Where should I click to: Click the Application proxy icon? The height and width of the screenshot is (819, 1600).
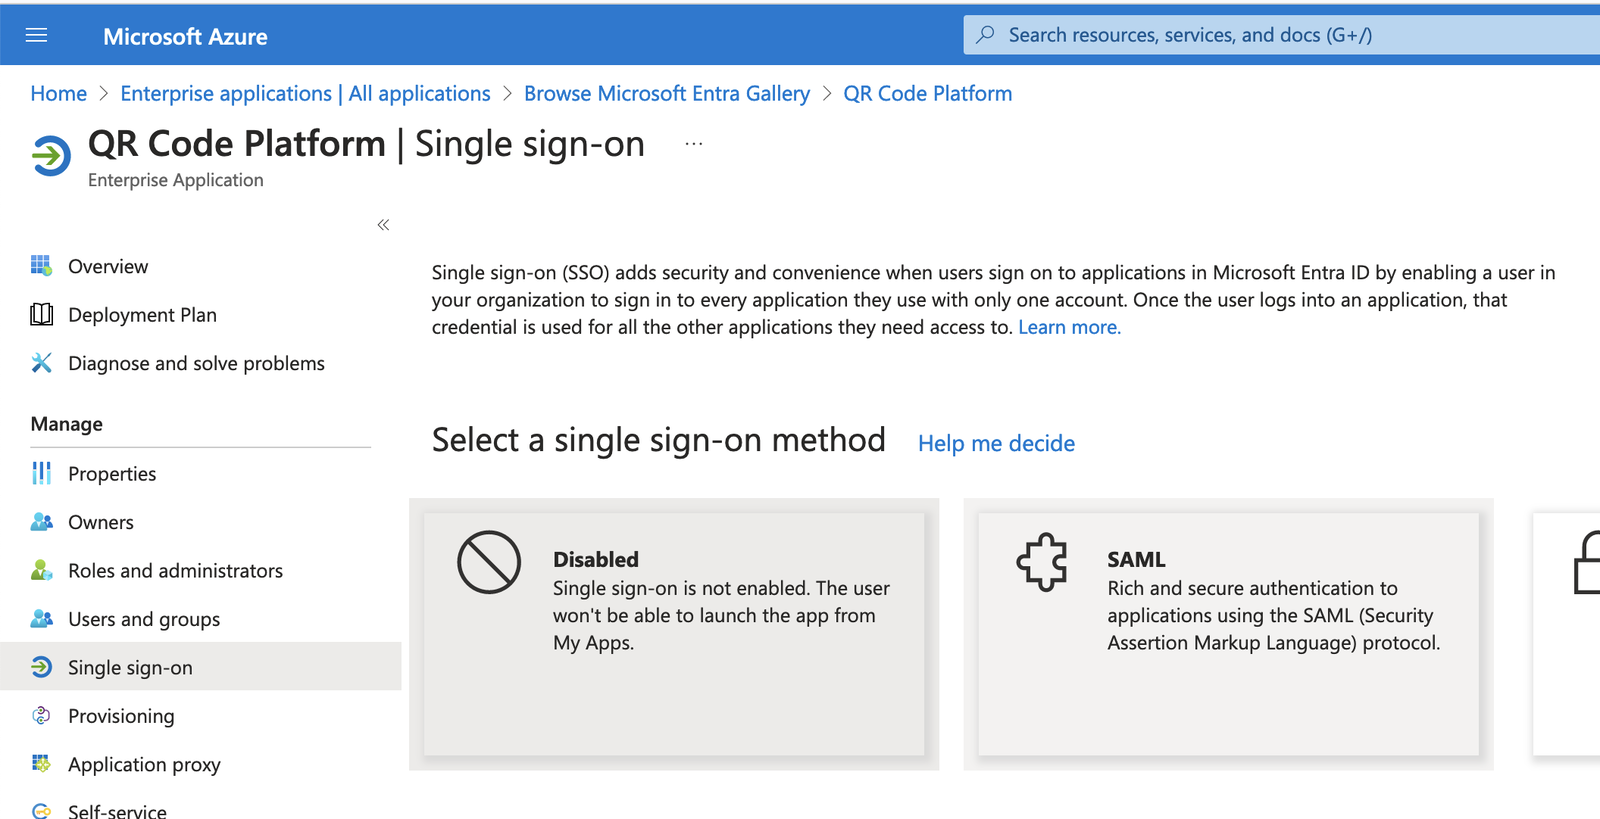41,764
